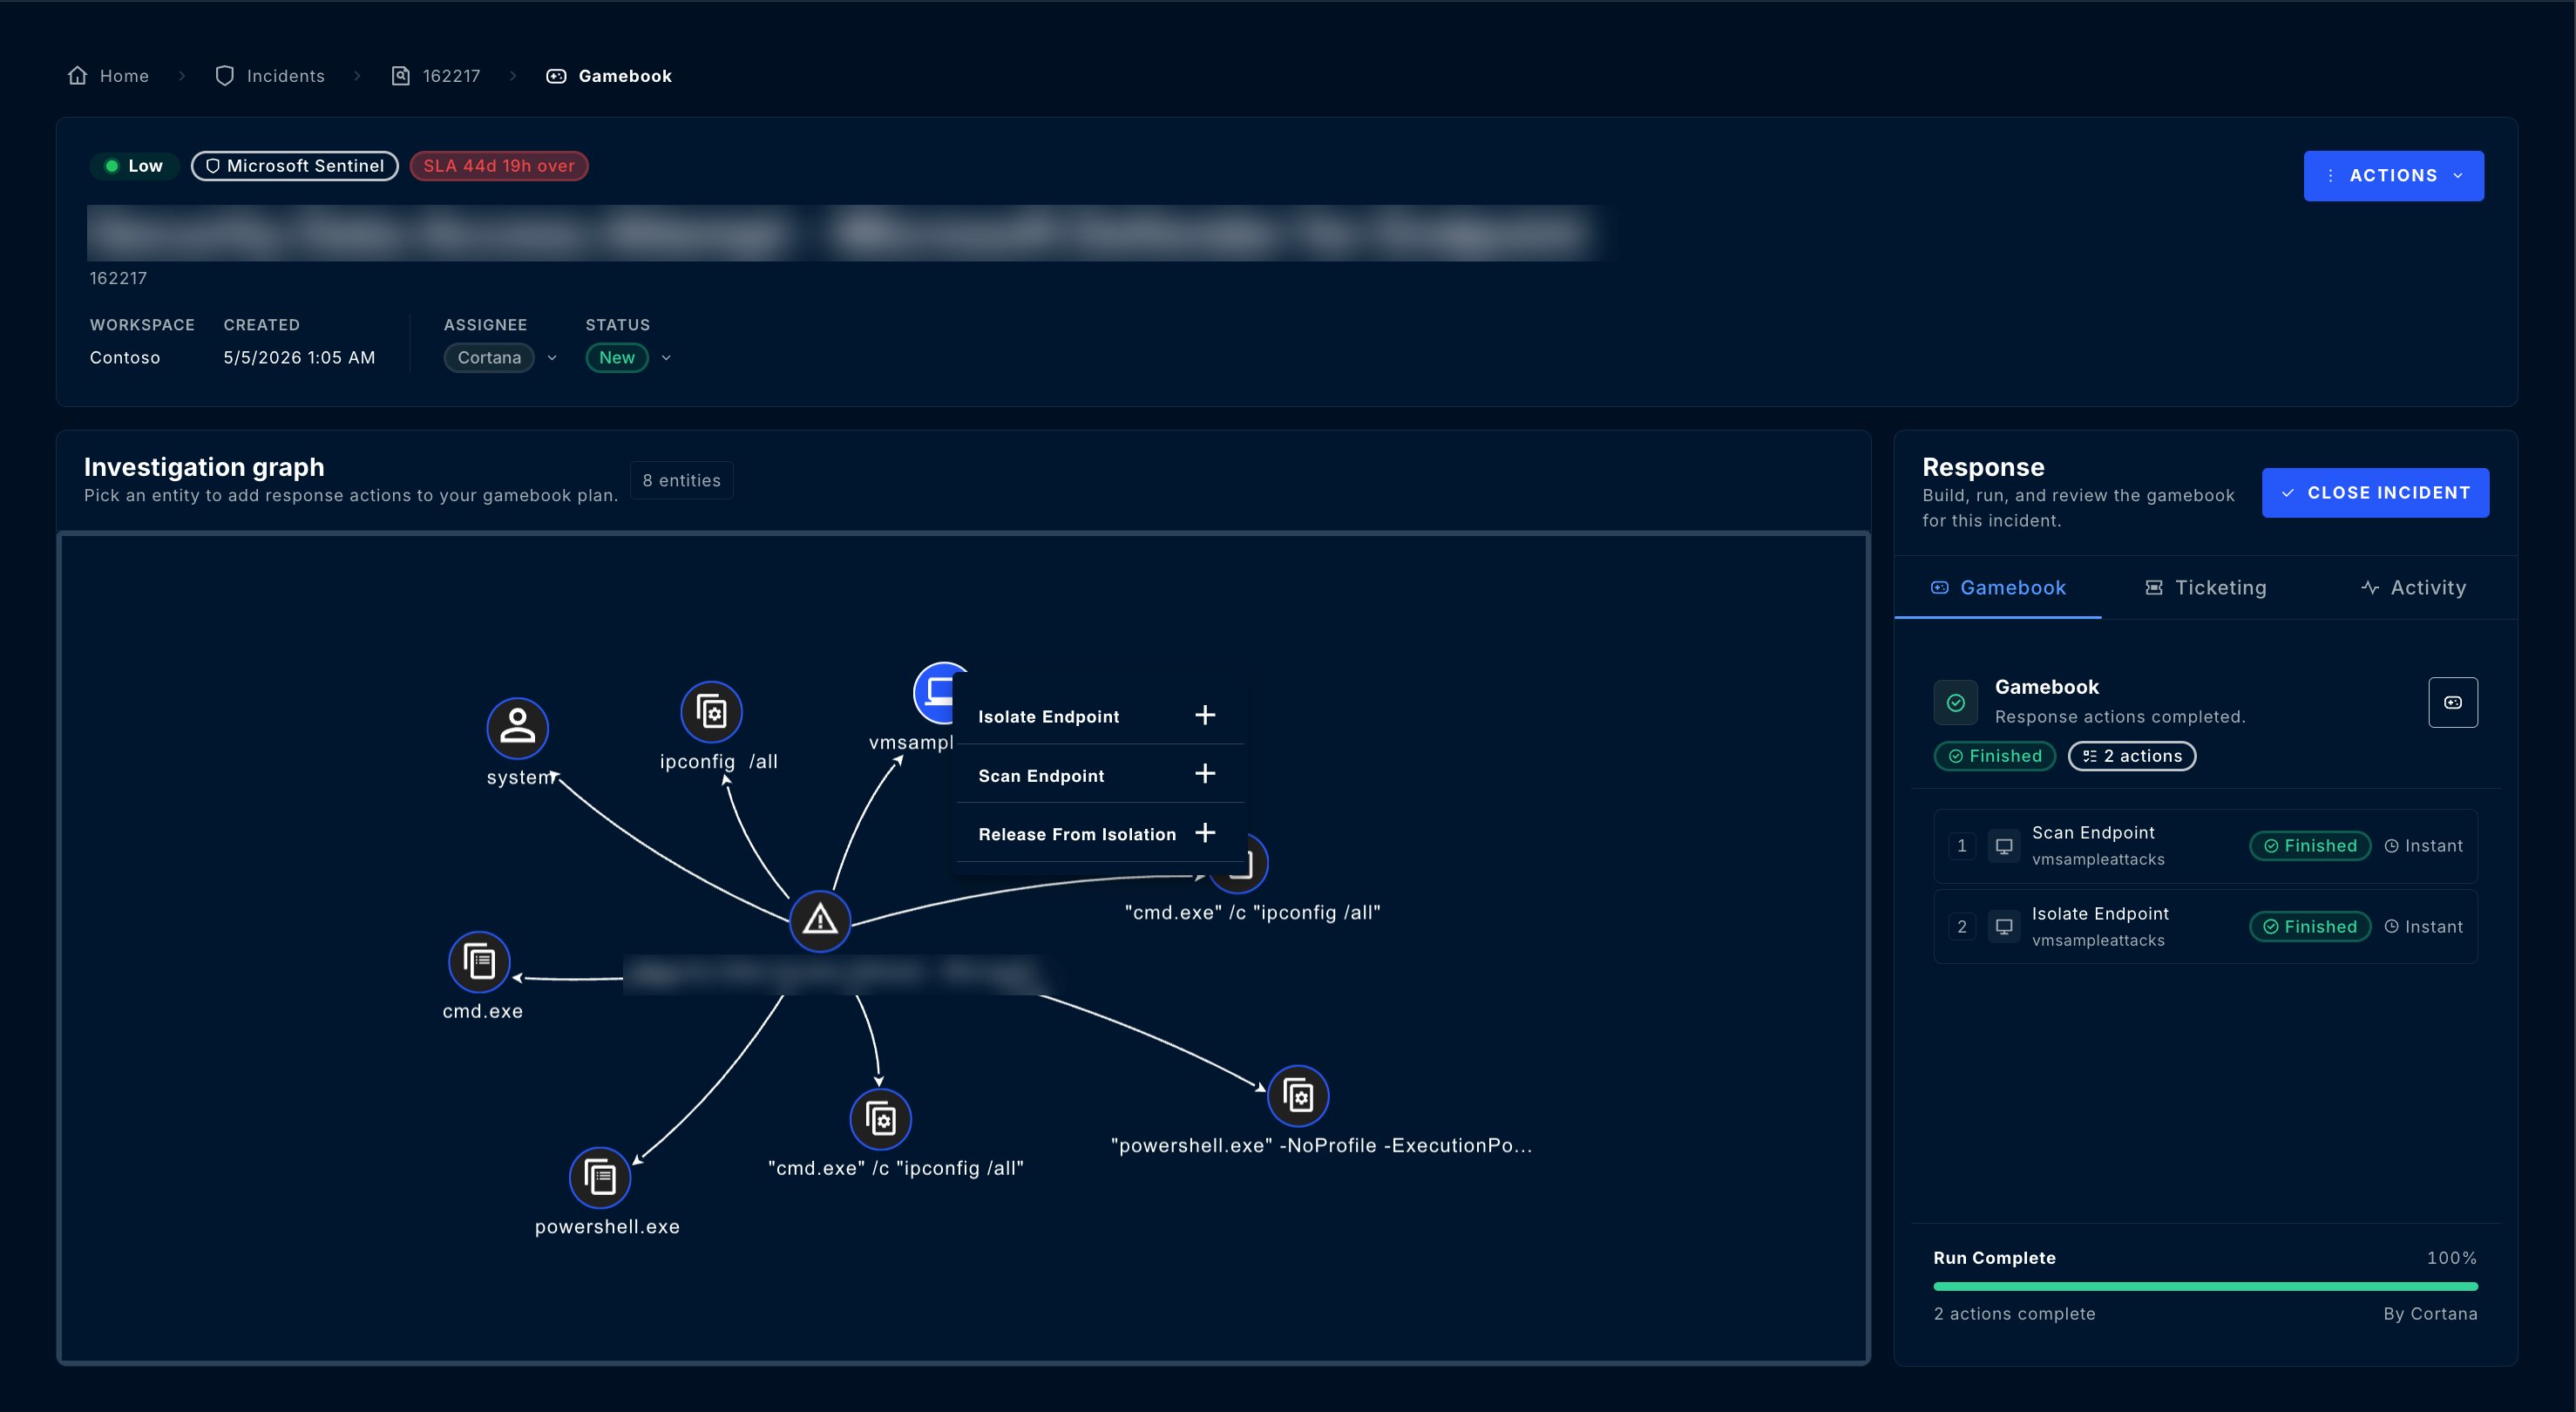The image size is (2576, 1412).
Task: Click the 162217 incident breadcrumb icon
Action: (400, 76)
